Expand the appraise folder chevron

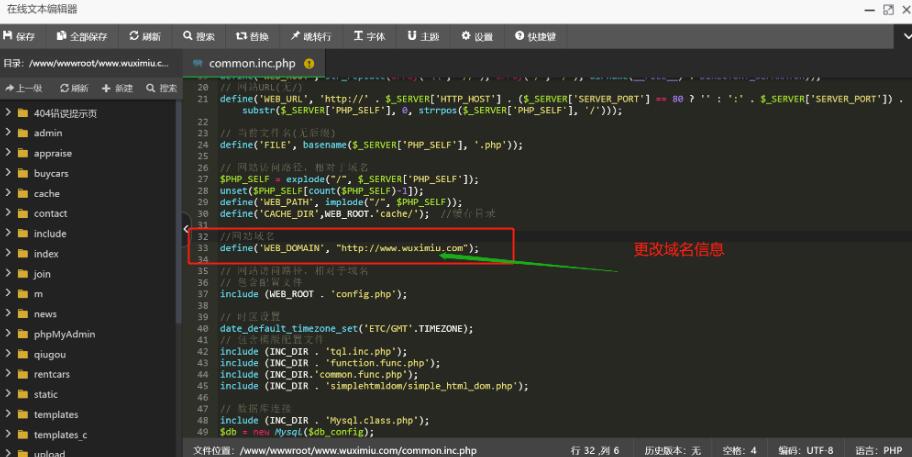8,153
